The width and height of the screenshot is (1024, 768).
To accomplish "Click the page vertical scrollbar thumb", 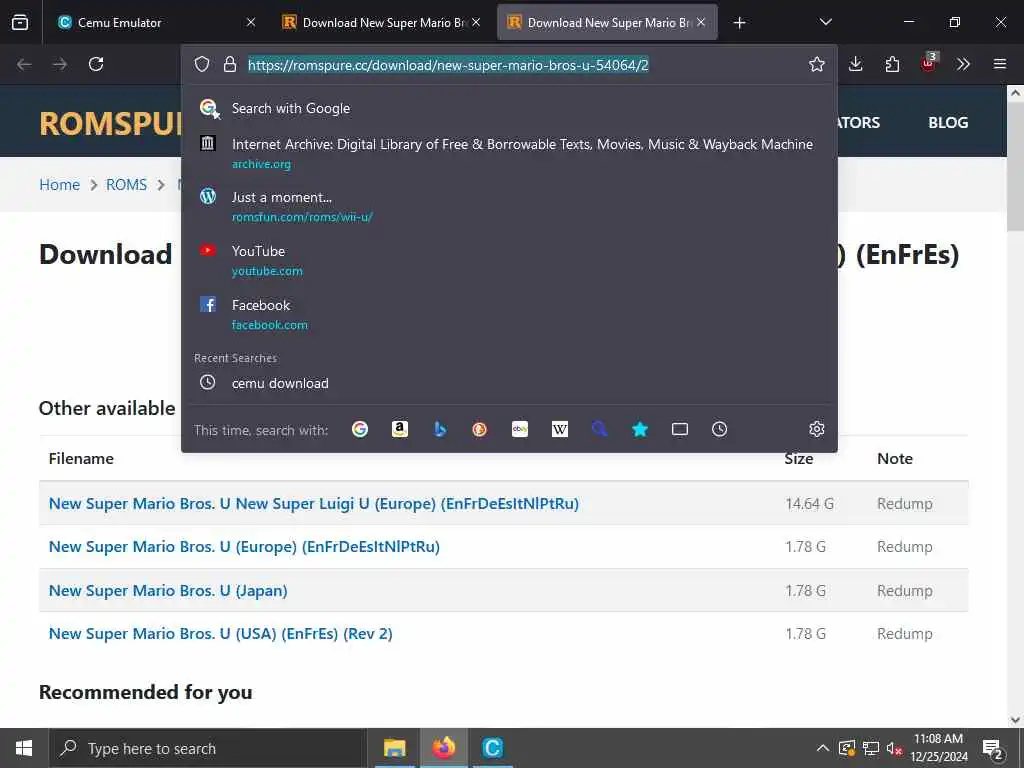I will [x=1015, y=167].
